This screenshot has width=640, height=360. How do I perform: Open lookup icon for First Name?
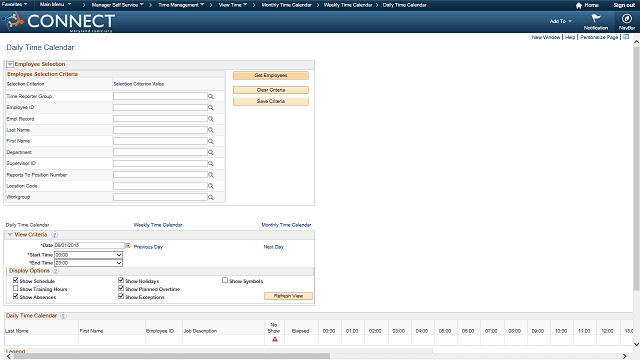(x=211, y=141)
